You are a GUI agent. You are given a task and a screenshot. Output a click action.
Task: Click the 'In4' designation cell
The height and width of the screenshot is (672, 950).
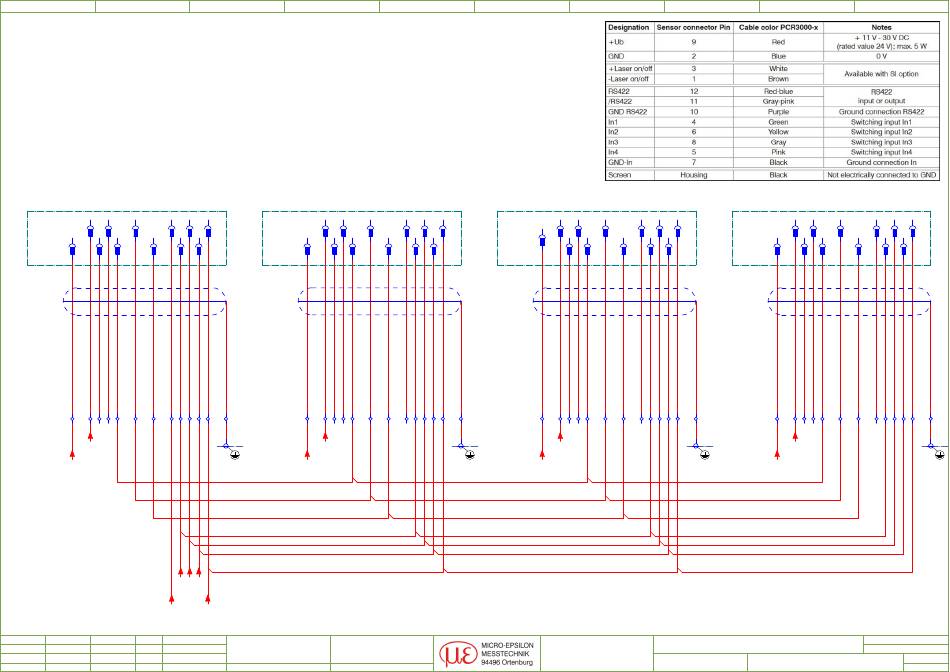(x=613, y=153)
